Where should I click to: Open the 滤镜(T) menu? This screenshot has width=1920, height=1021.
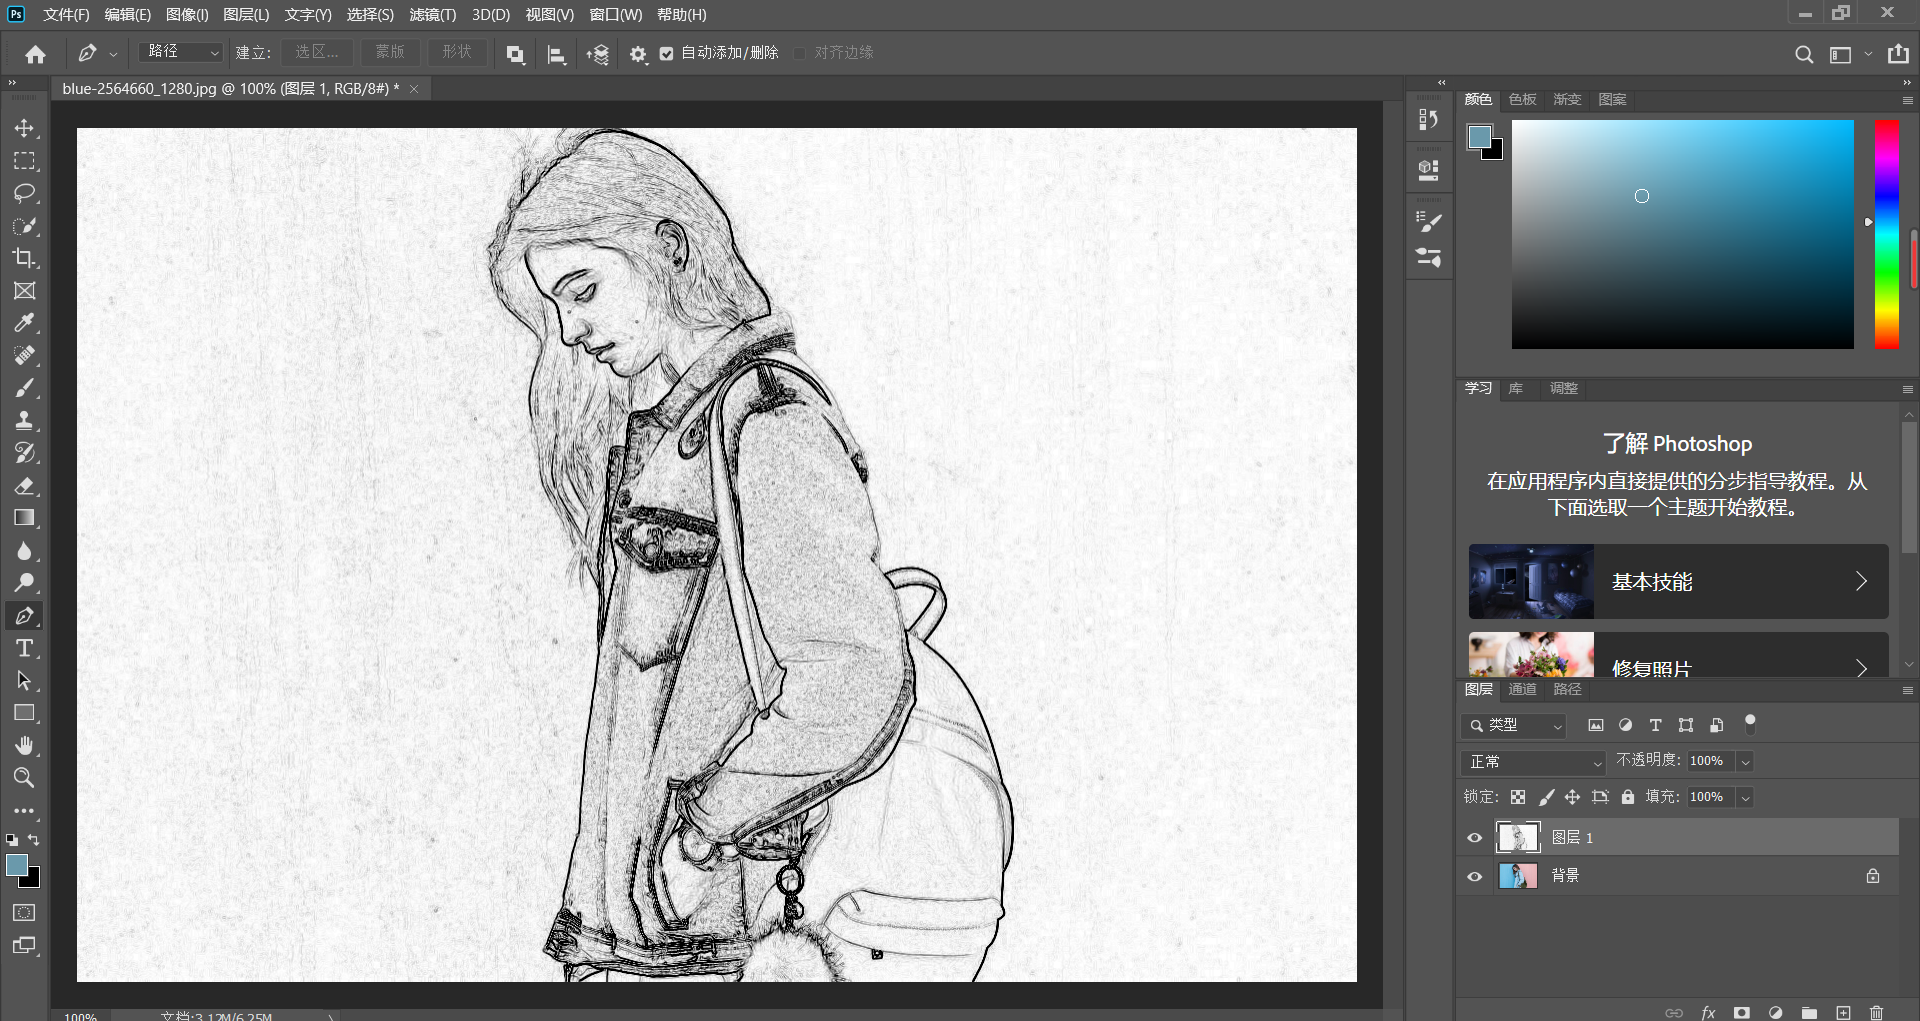(x=432, y=15)
